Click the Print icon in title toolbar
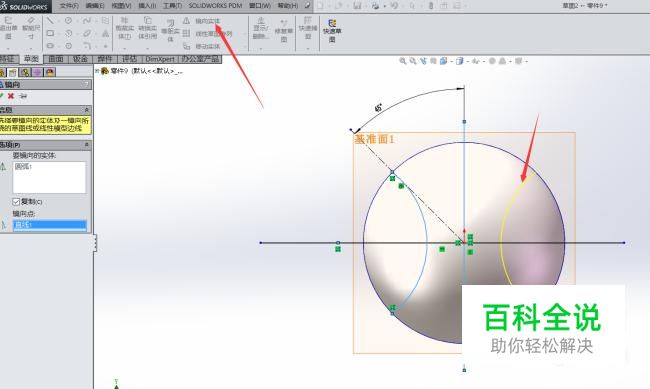 click(x=376, y=6)
